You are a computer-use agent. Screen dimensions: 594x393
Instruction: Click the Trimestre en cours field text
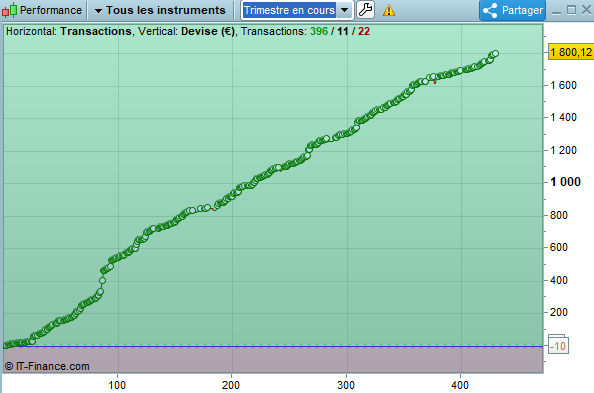pyautogui.click(x=289, y=10)
